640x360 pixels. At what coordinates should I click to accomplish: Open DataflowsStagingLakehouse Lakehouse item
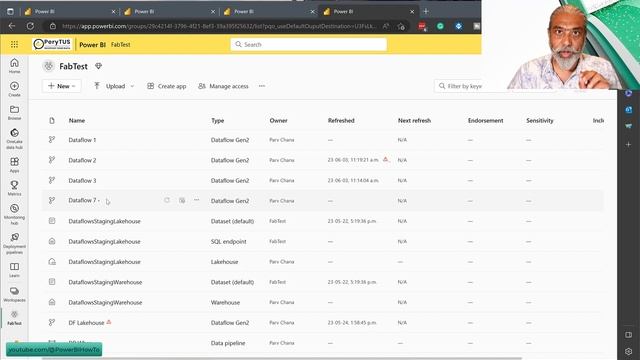[x=104, y=262]
